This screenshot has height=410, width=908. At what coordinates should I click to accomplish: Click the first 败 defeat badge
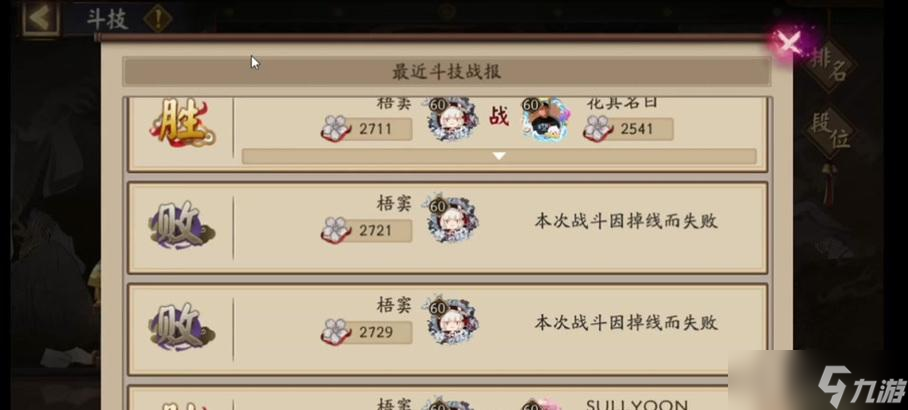coord(182,225)
